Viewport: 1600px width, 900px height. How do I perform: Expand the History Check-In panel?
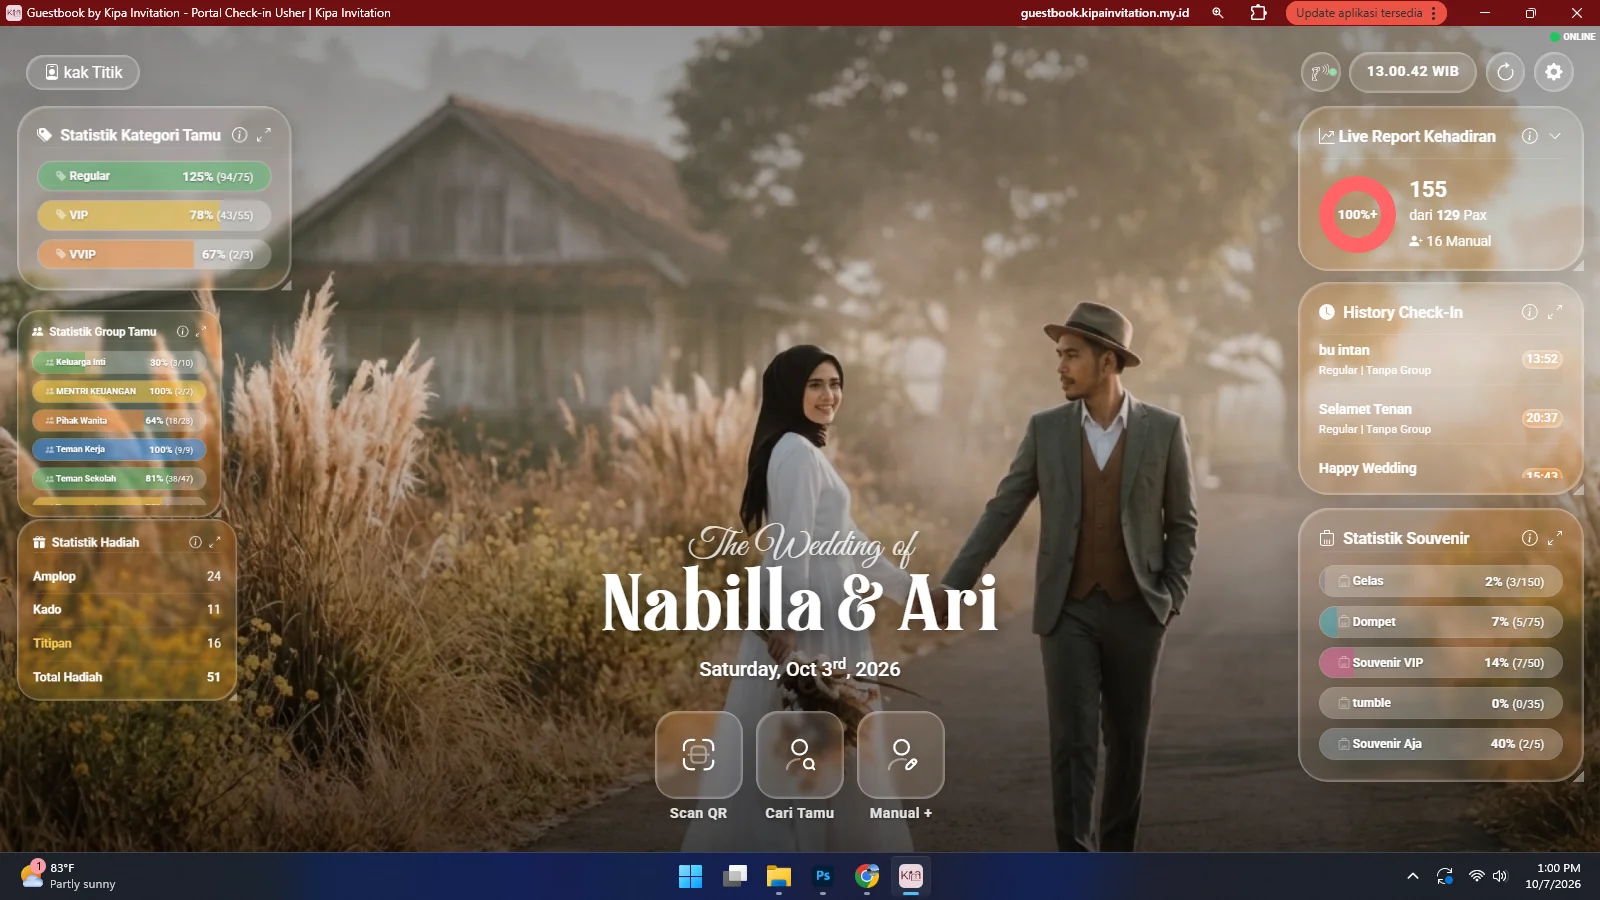pyautogui.click(x=1555, y=312)
